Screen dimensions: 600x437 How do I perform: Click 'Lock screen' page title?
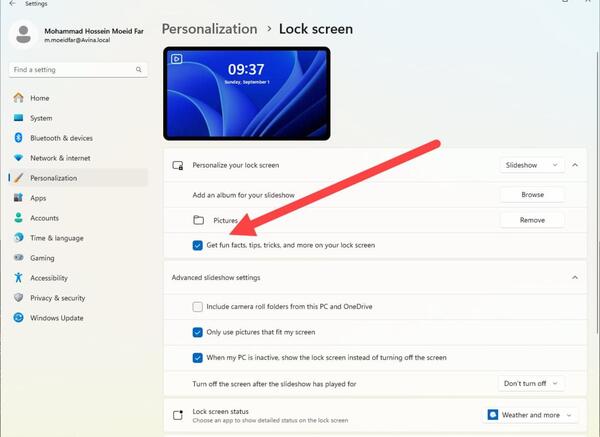click(316, 29)
